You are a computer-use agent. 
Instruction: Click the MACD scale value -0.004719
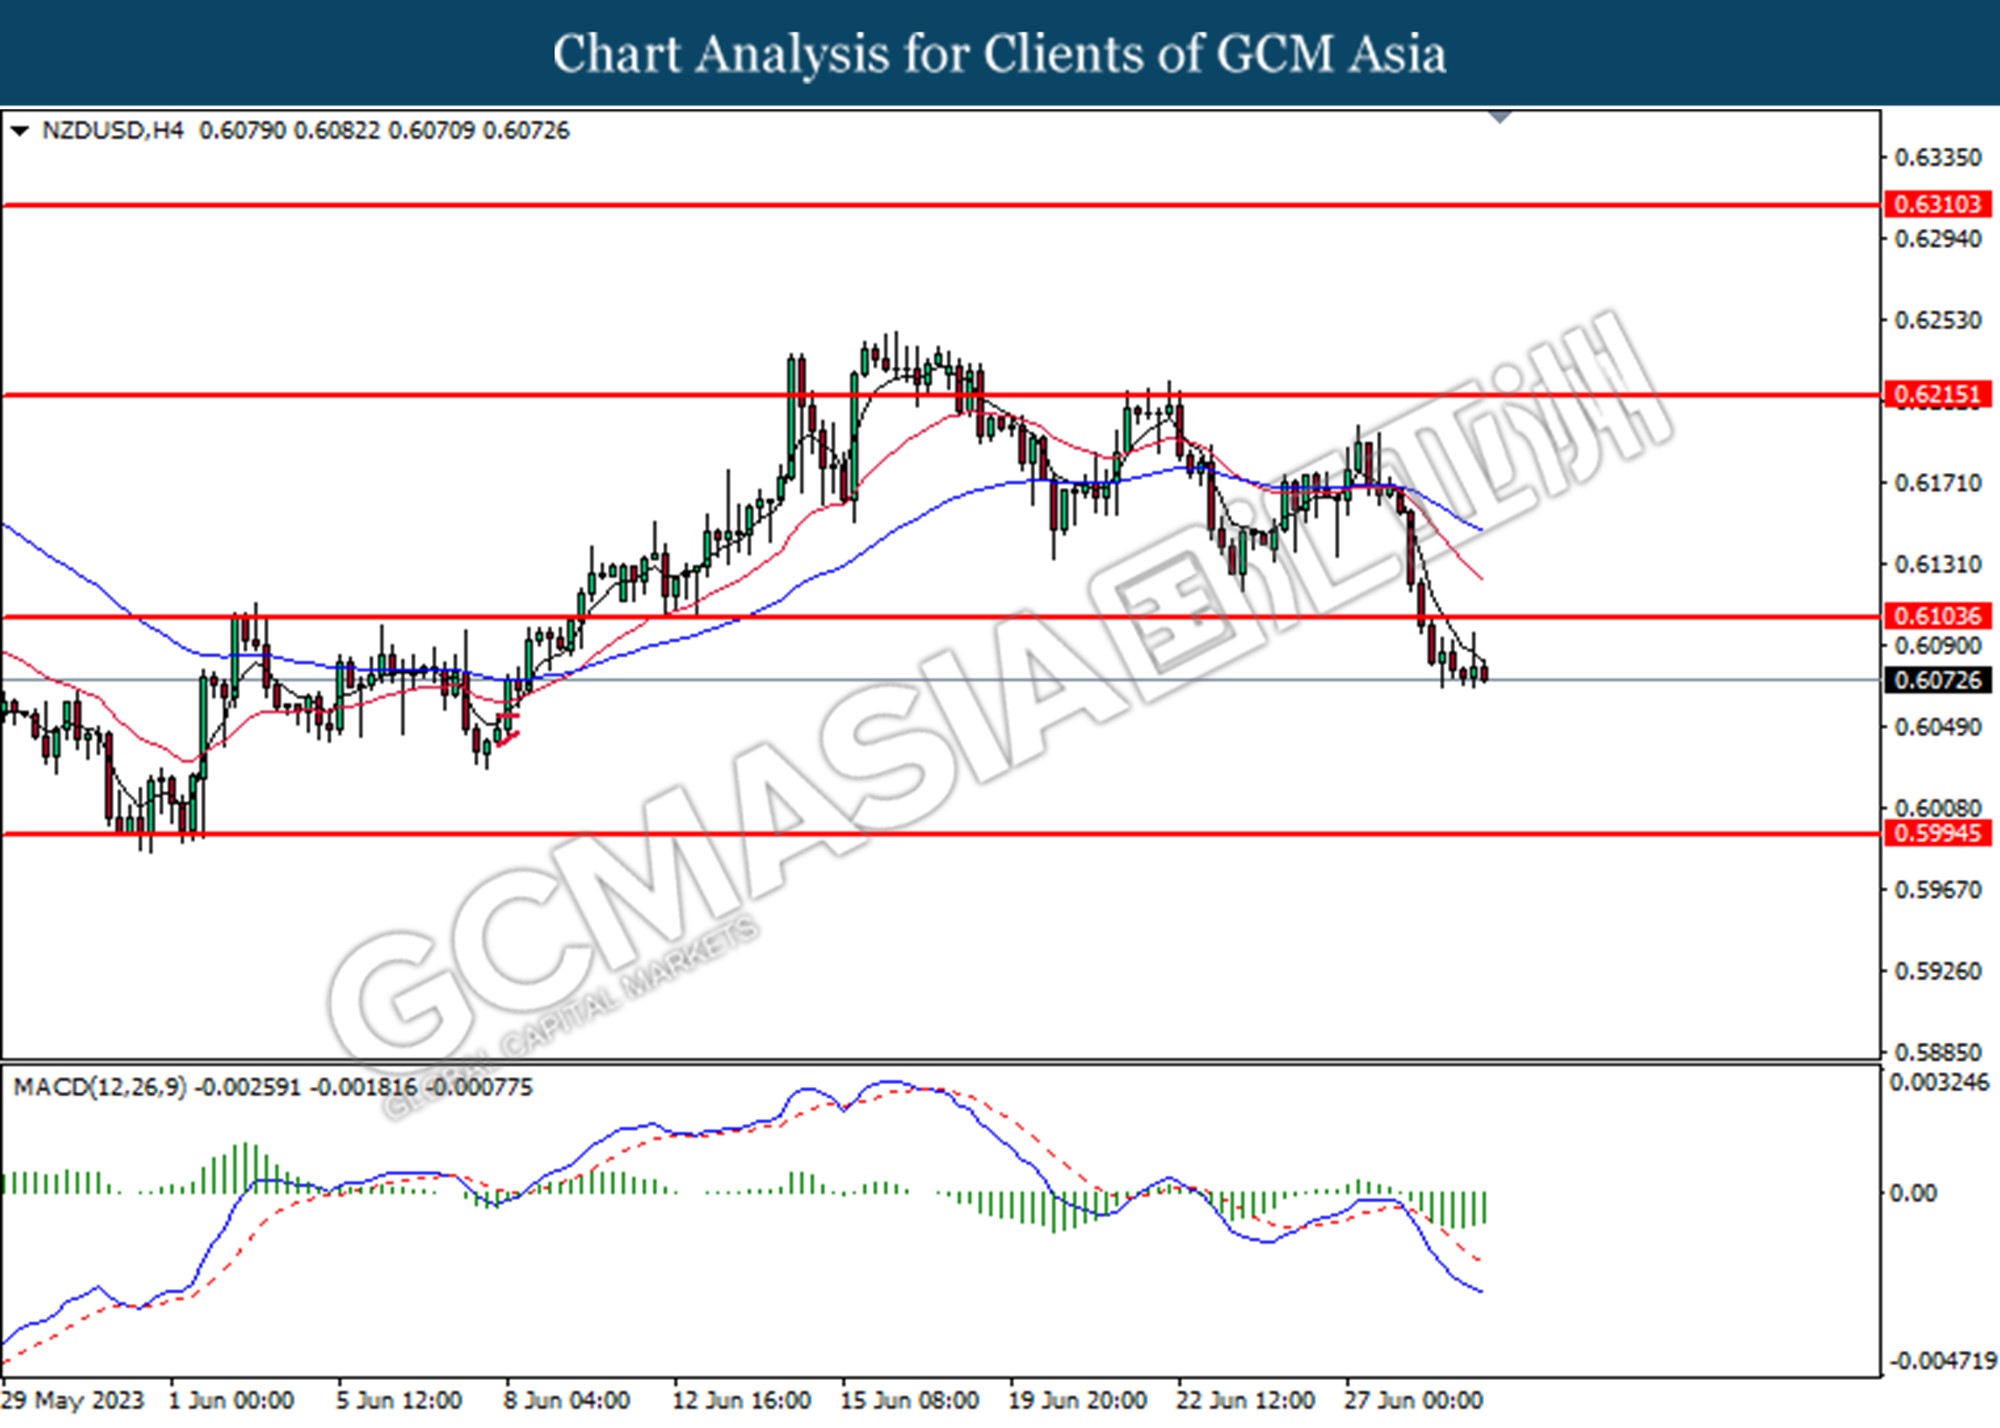pyautogui.click(x=1942, y=1361)
